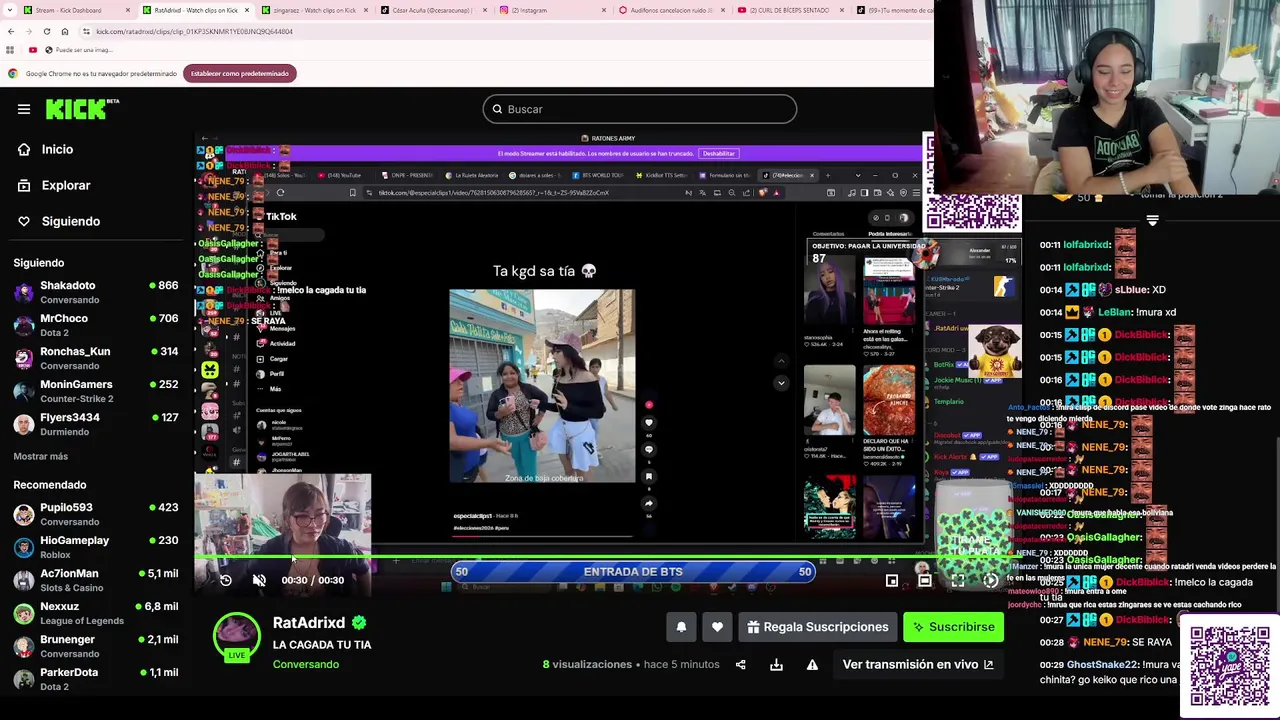Open Explorar in the sidebar
The image size is (1280, 720).
[x=55, y=185]
